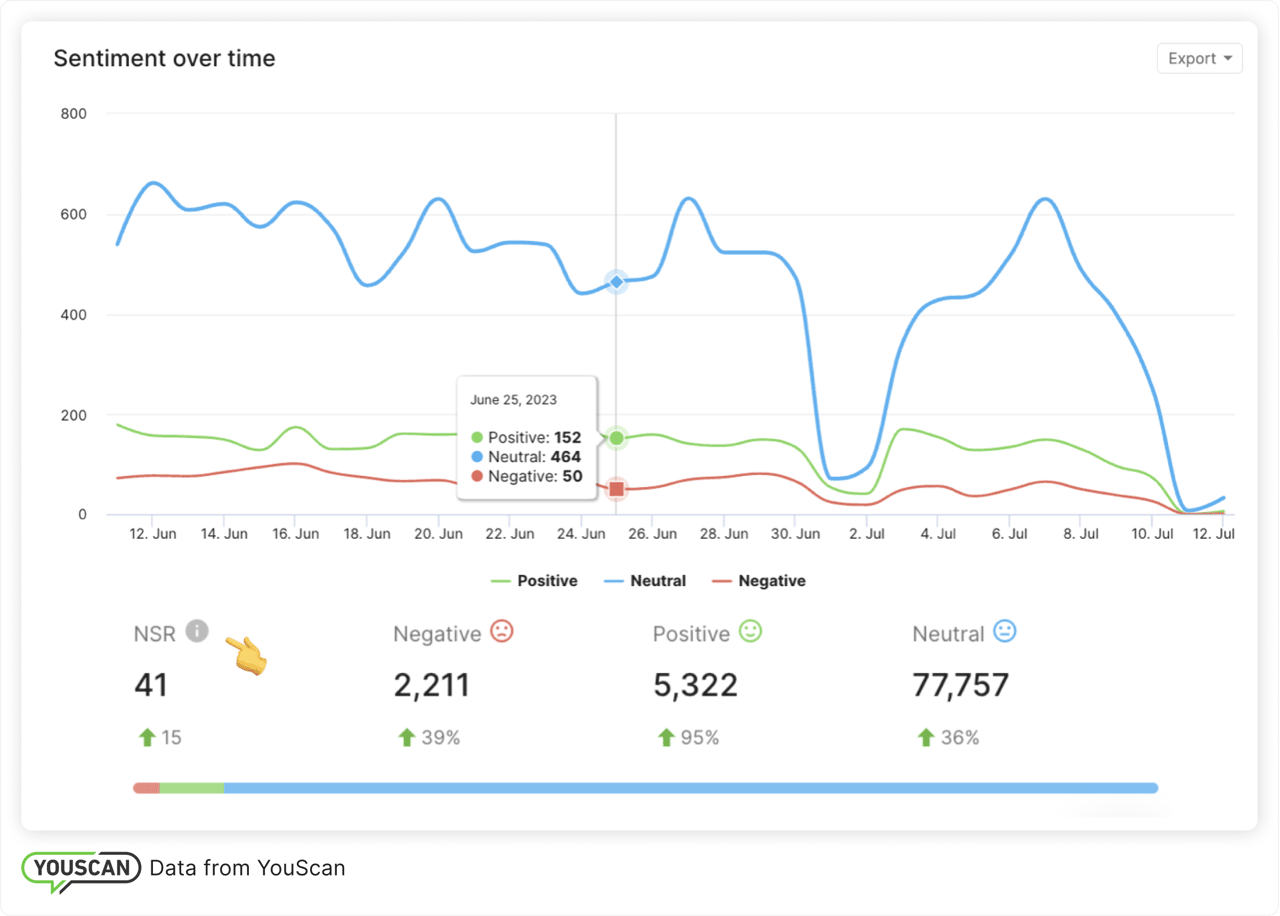The height and width of the screenshot is (916, 1280).
Task: Open the Export dropdown
Action: (1199, 58)
